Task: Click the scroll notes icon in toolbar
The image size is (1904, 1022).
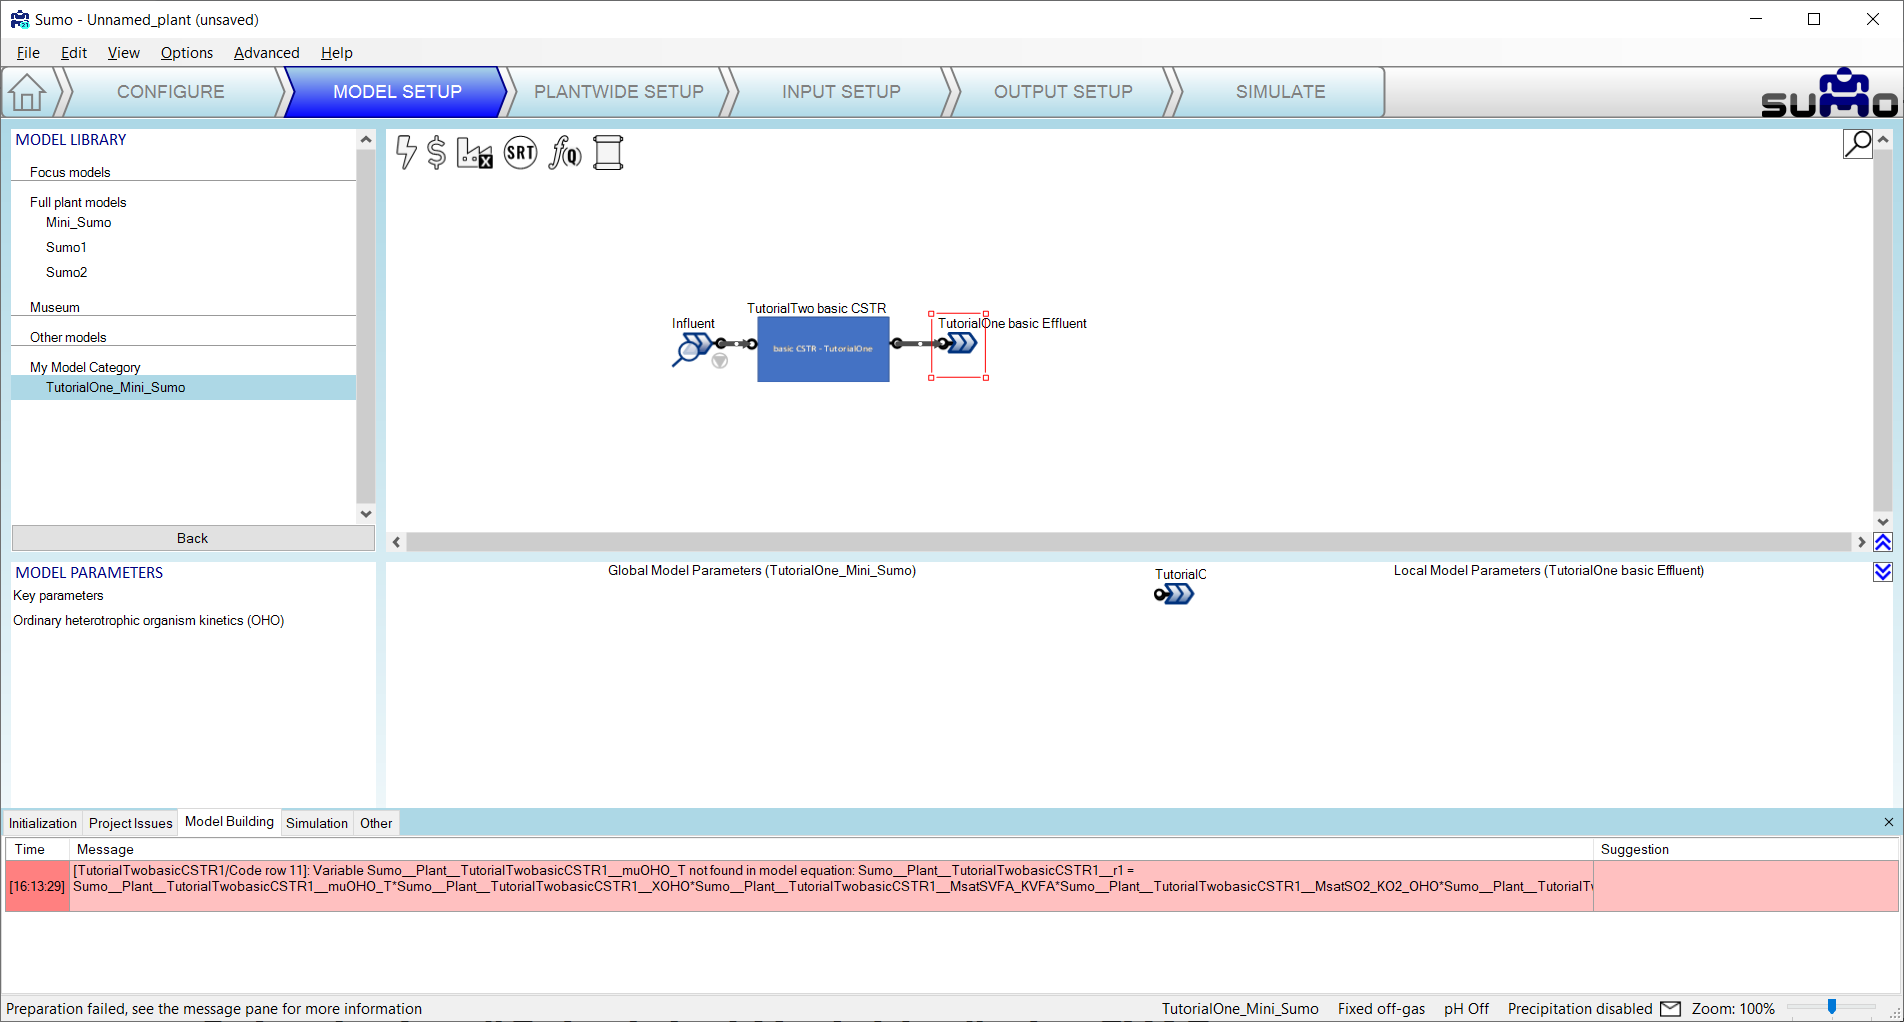Action: [608, 153]
